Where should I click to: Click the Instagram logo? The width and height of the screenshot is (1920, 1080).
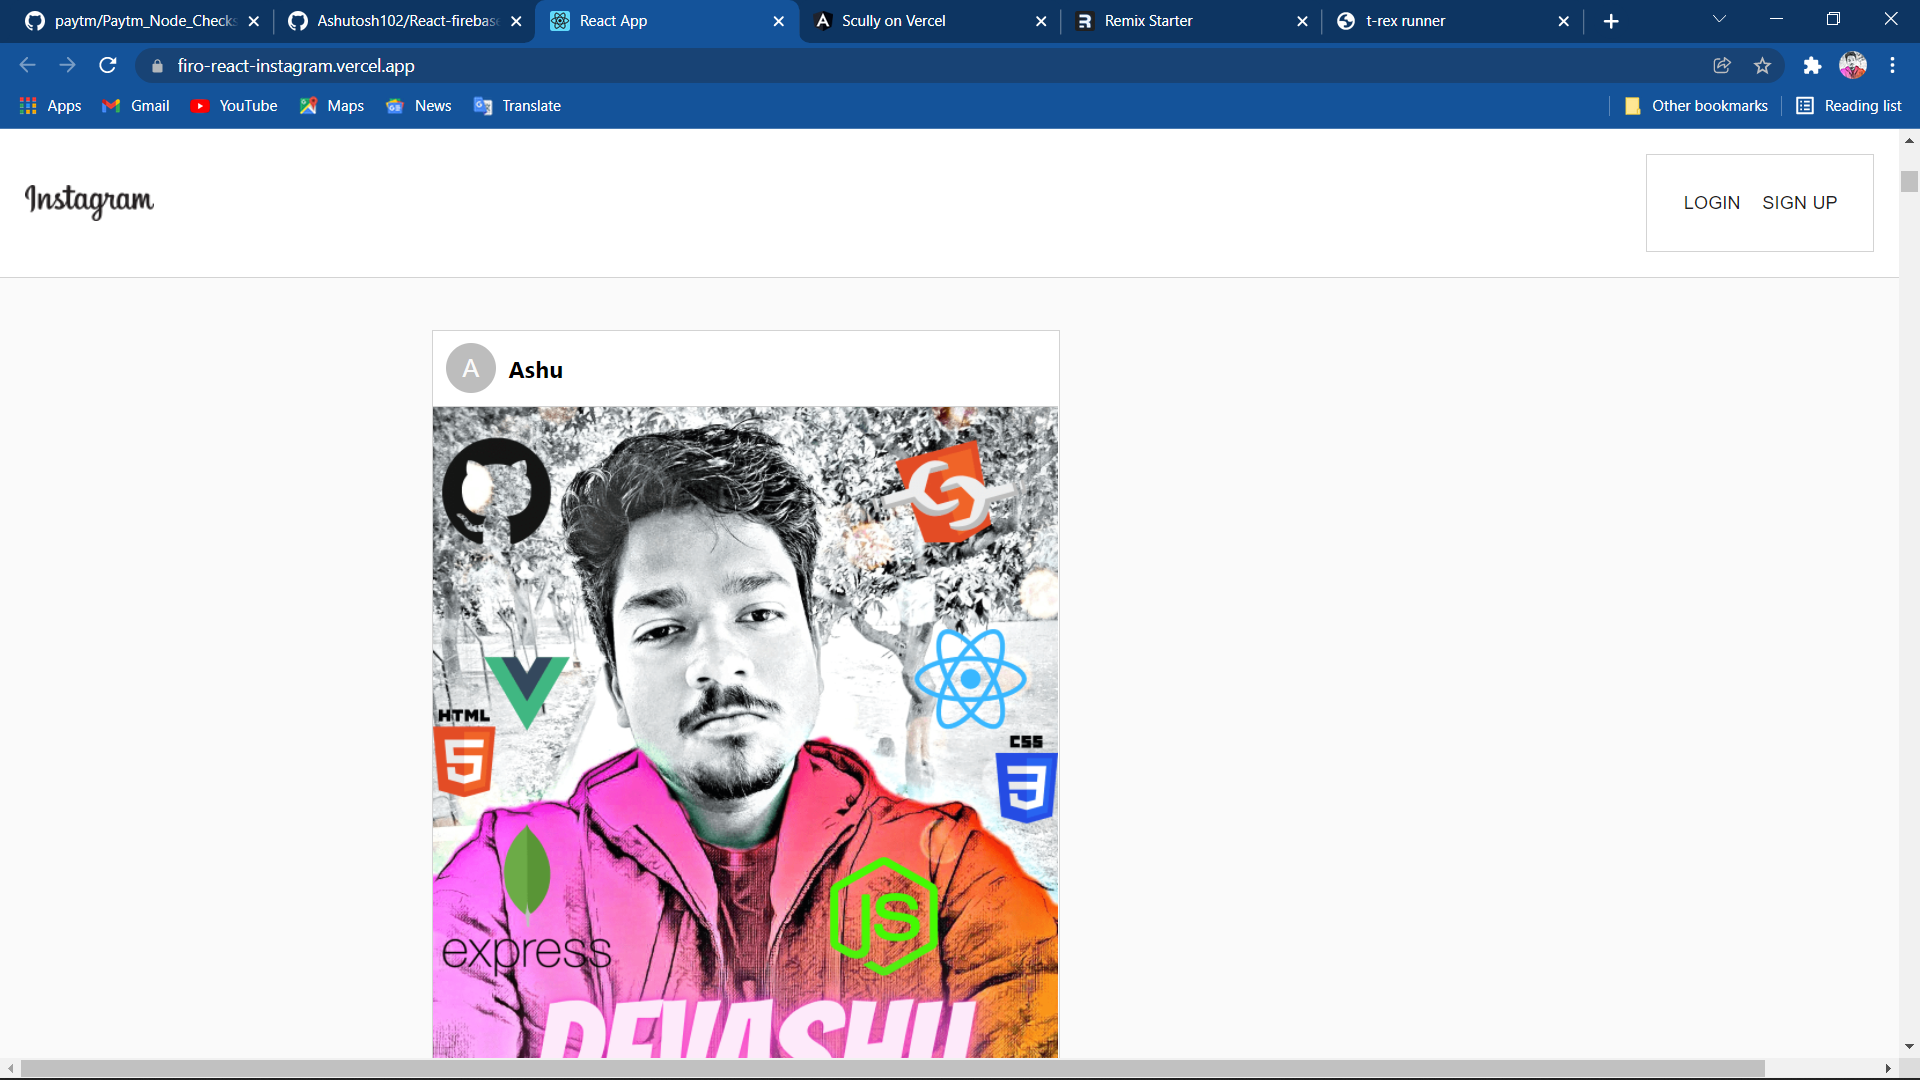tap(89, 201)
